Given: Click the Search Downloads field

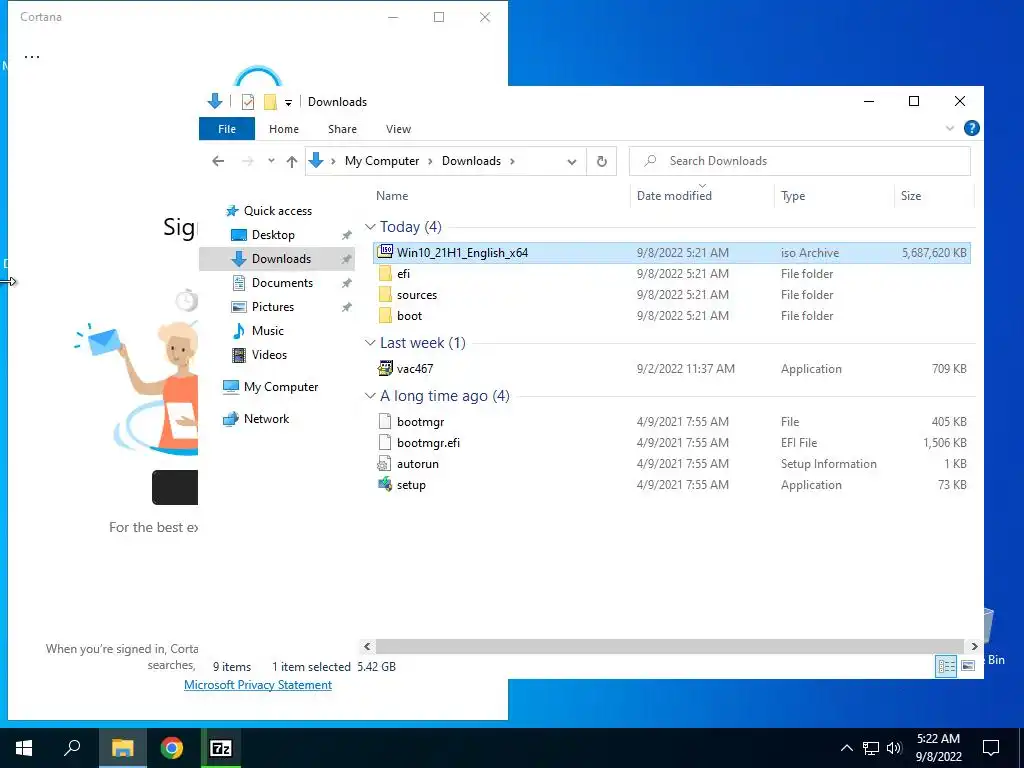Looking at the screenshot, I should pyautogui.click(x=799, y=161).
